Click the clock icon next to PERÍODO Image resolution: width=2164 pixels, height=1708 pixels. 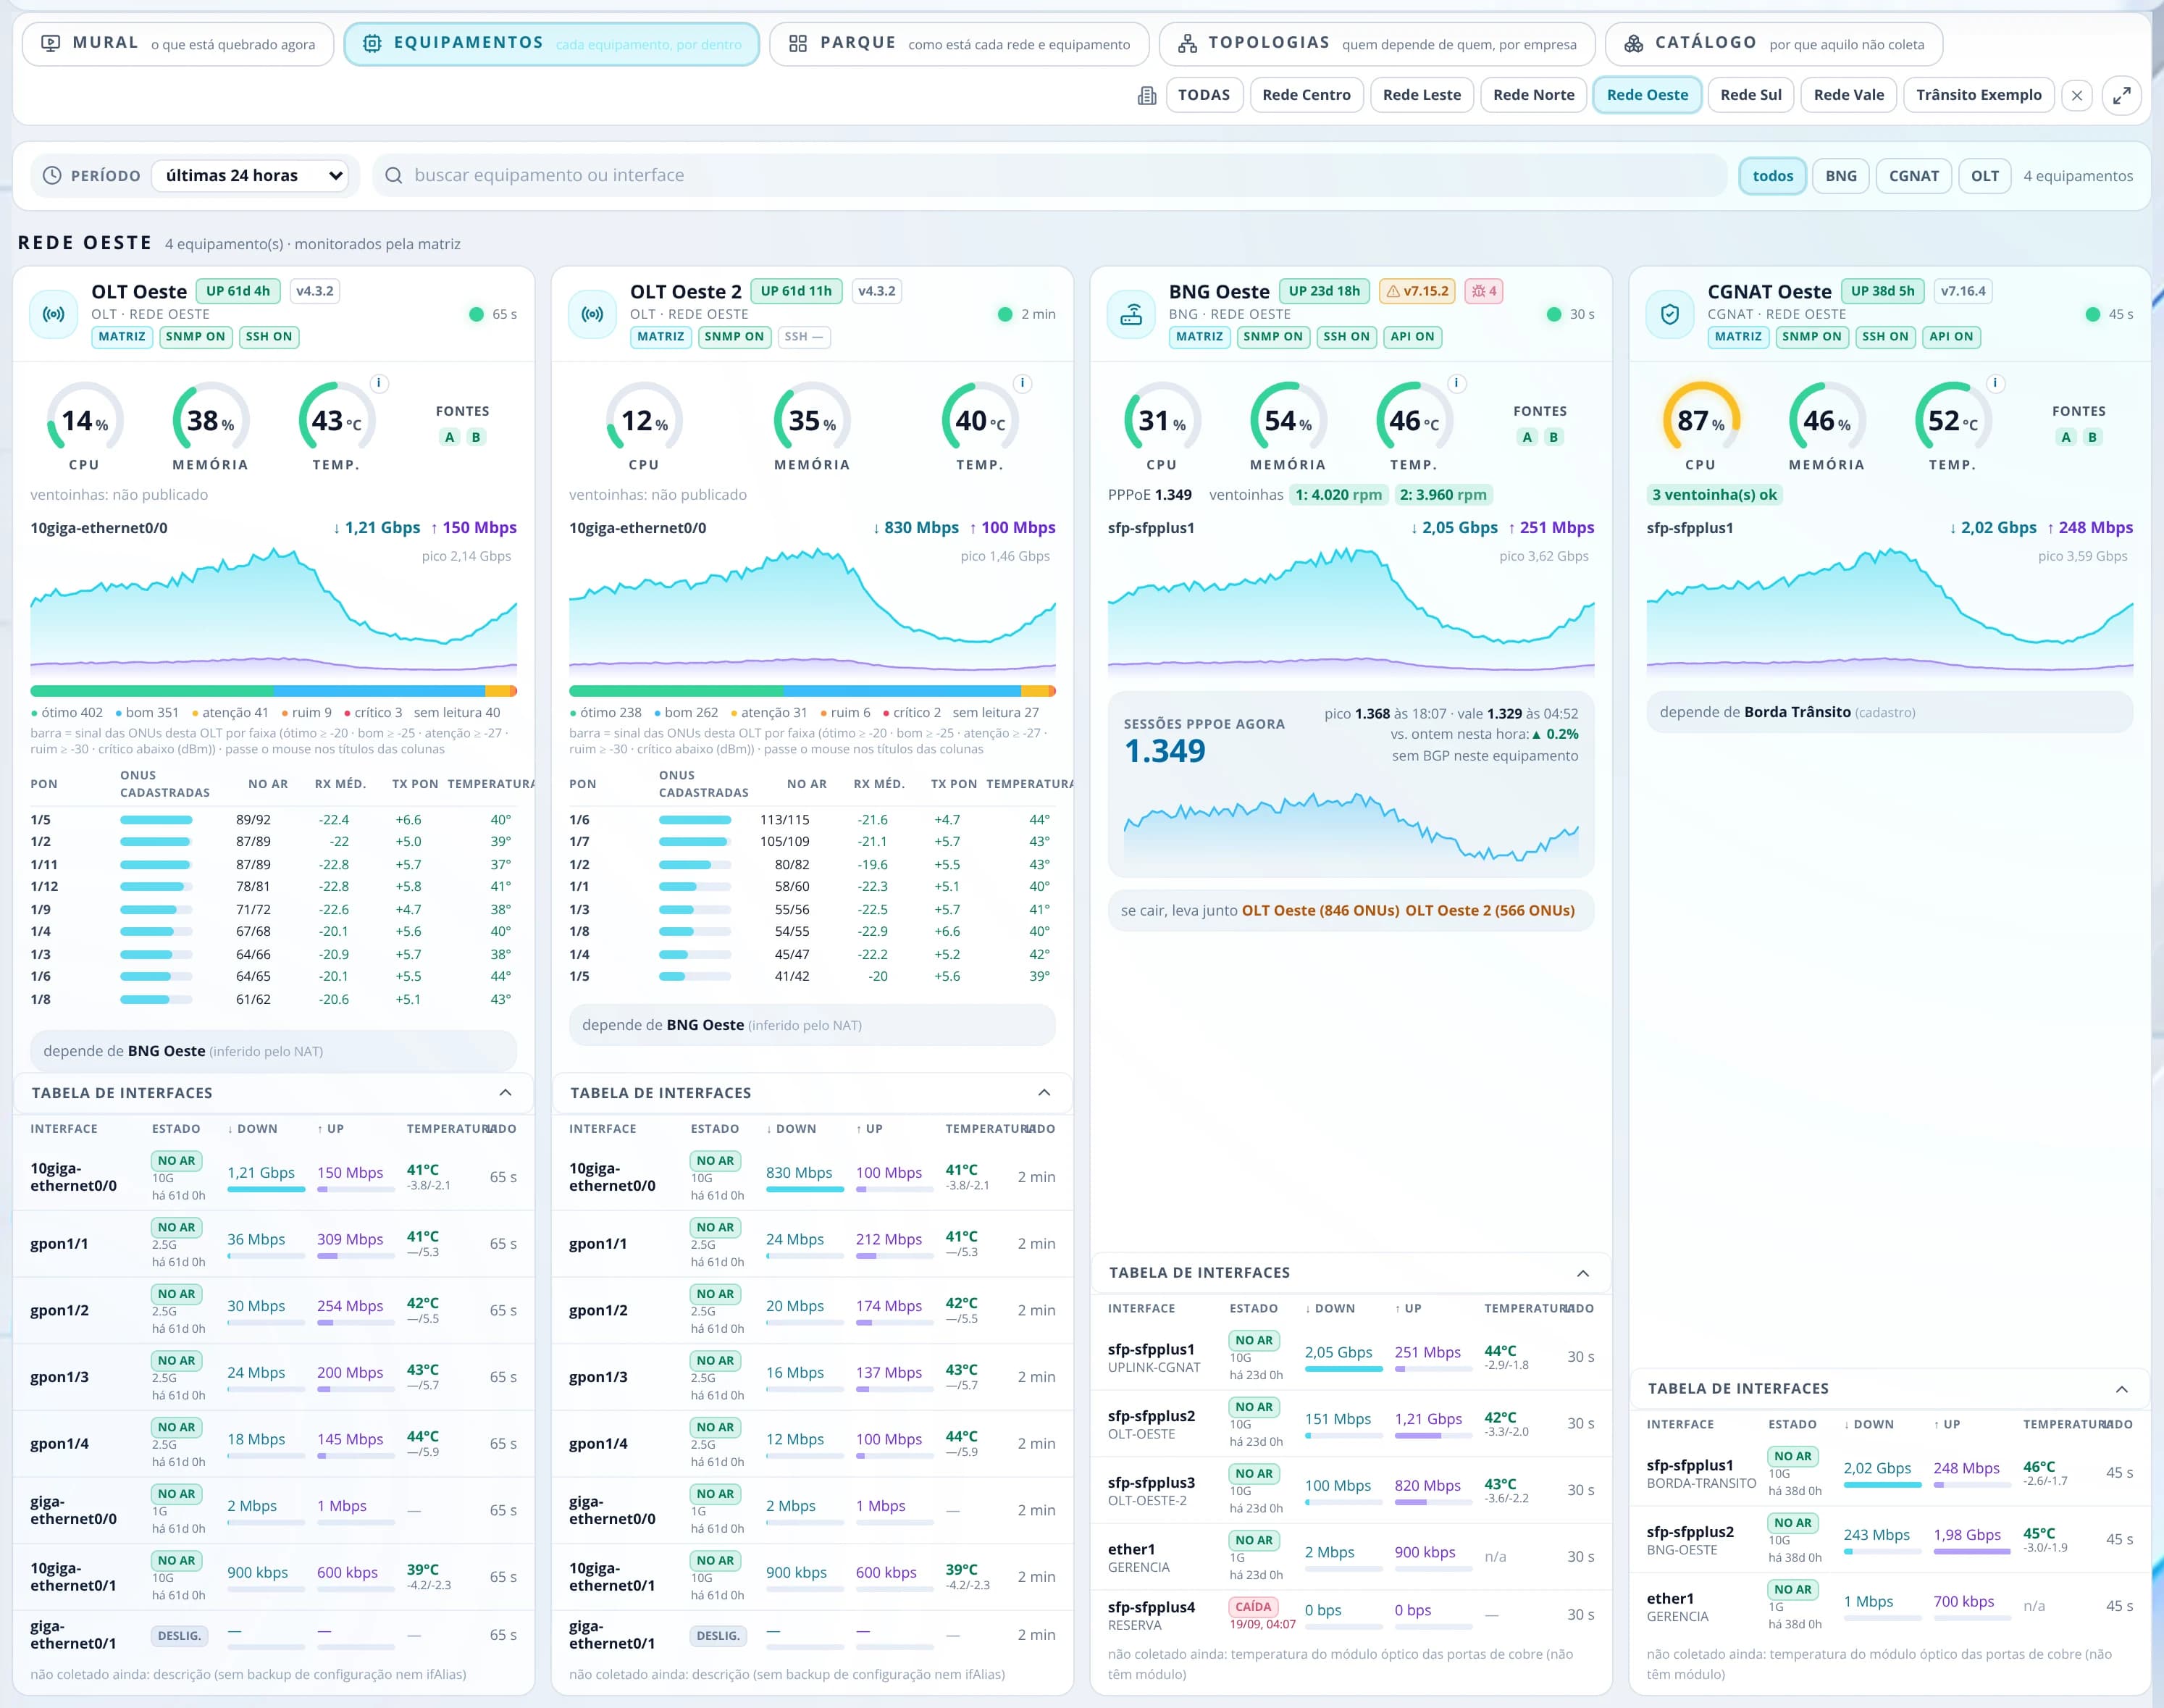[52, 175]
